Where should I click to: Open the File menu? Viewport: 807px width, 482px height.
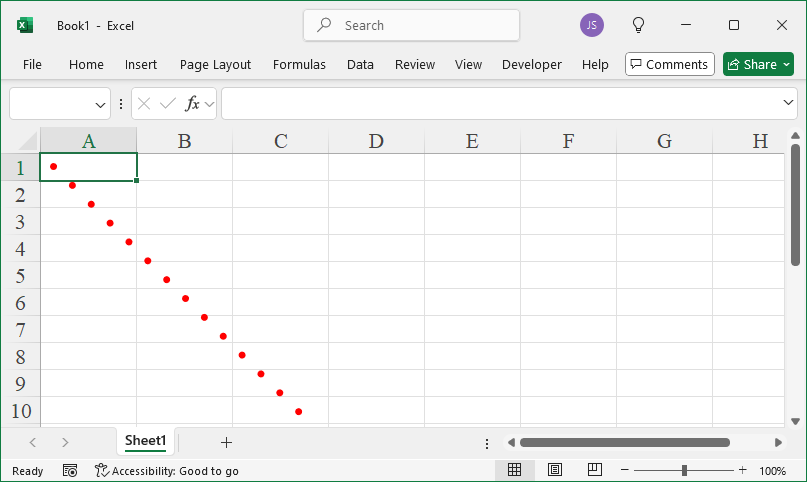coord(32,65)
